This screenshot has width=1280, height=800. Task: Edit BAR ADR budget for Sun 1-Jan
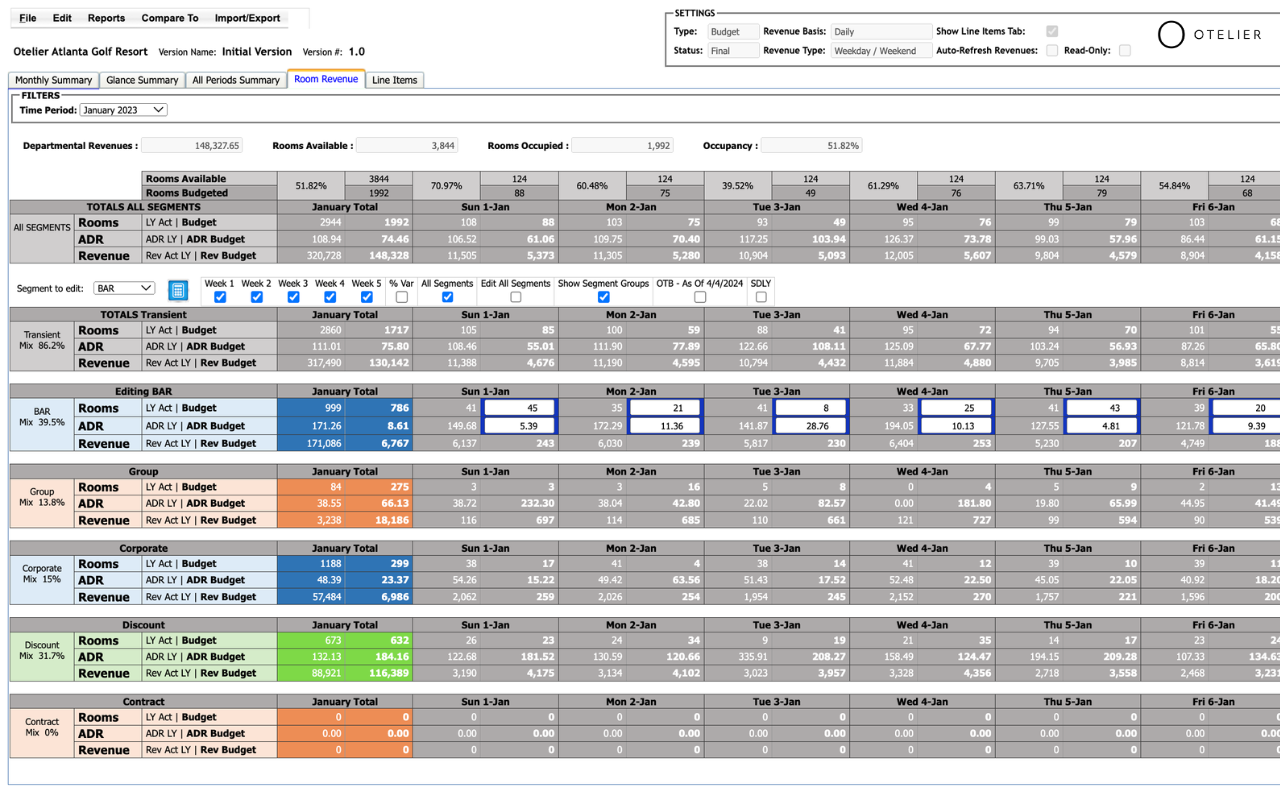[x=519, y=426]
